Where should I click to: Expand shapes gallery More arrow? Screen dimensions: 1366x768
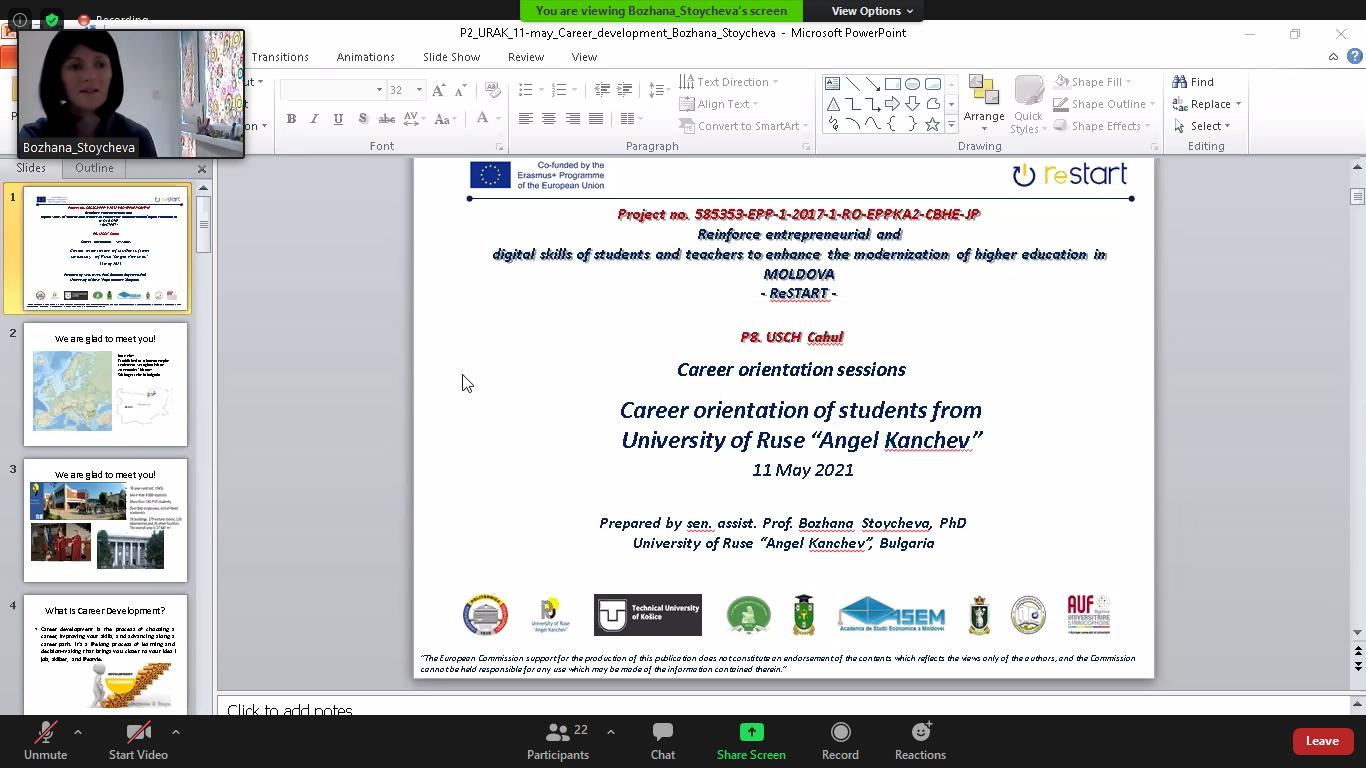(951, 125)
